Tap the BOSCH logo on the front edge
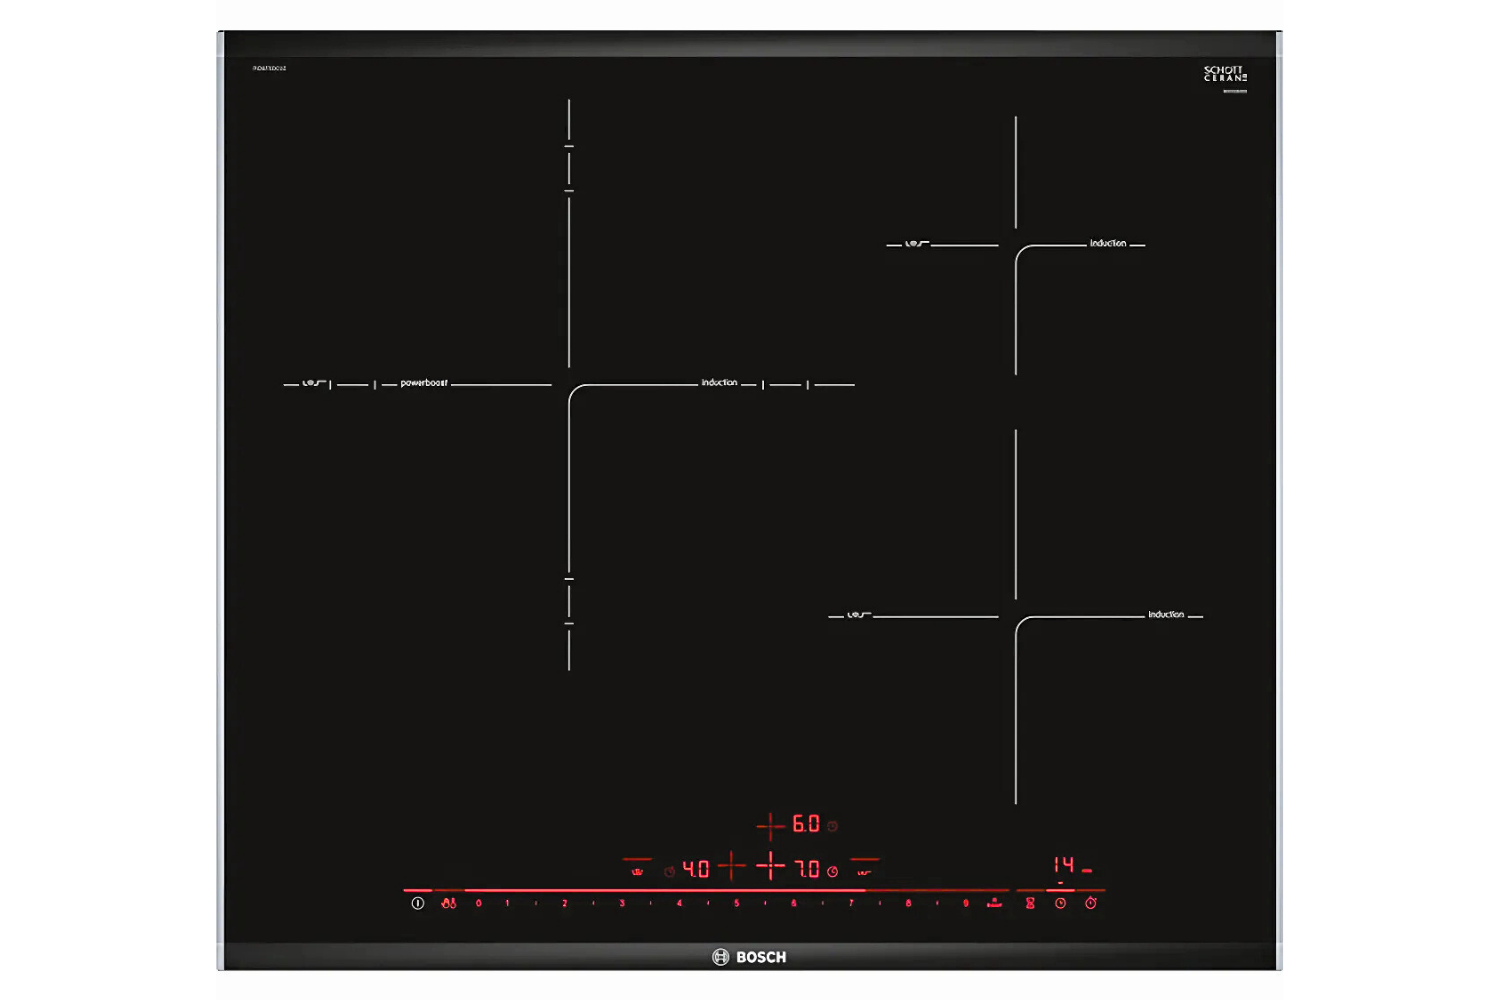This screenshot has height=1000, width=1500. [x=749, y=957]
